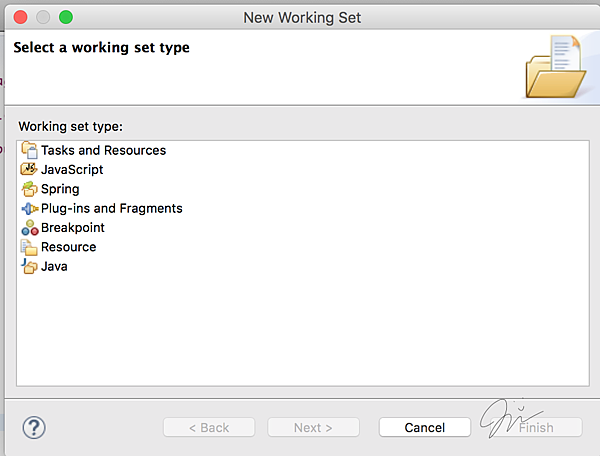Select the "Plug-ins and Fragments" text label
The width and height of the screenshot is (600, 456).
[x=111, y=208]
